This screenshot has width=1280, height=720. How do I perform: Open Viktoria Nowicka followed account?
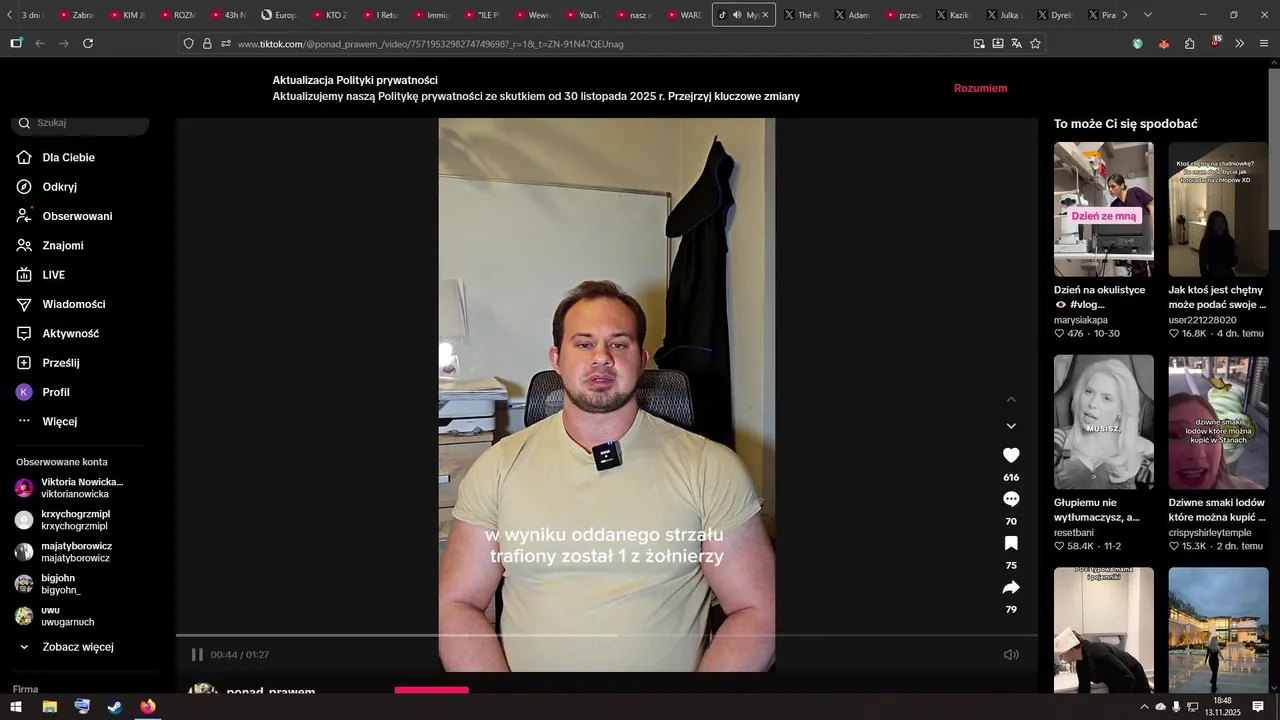click(x=70, y=488)
